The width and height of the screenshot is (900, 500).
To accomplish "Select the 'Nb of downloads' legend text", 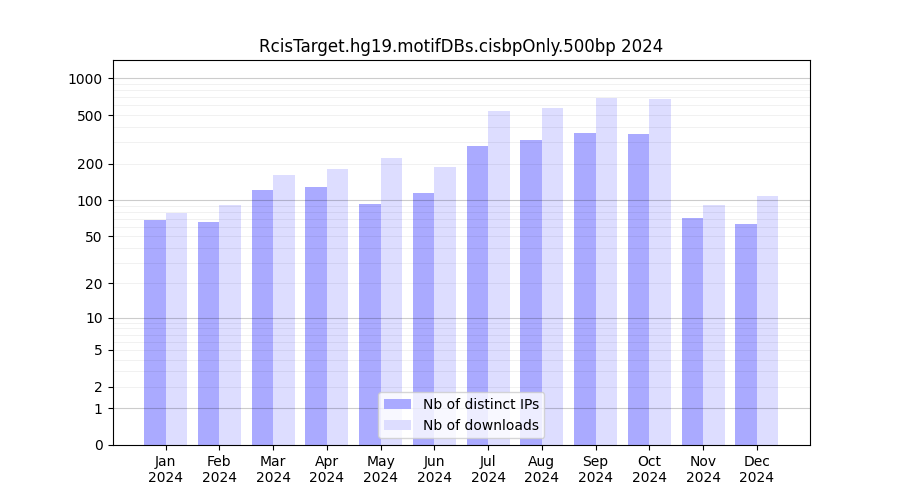I will click(x=480, y=425).
